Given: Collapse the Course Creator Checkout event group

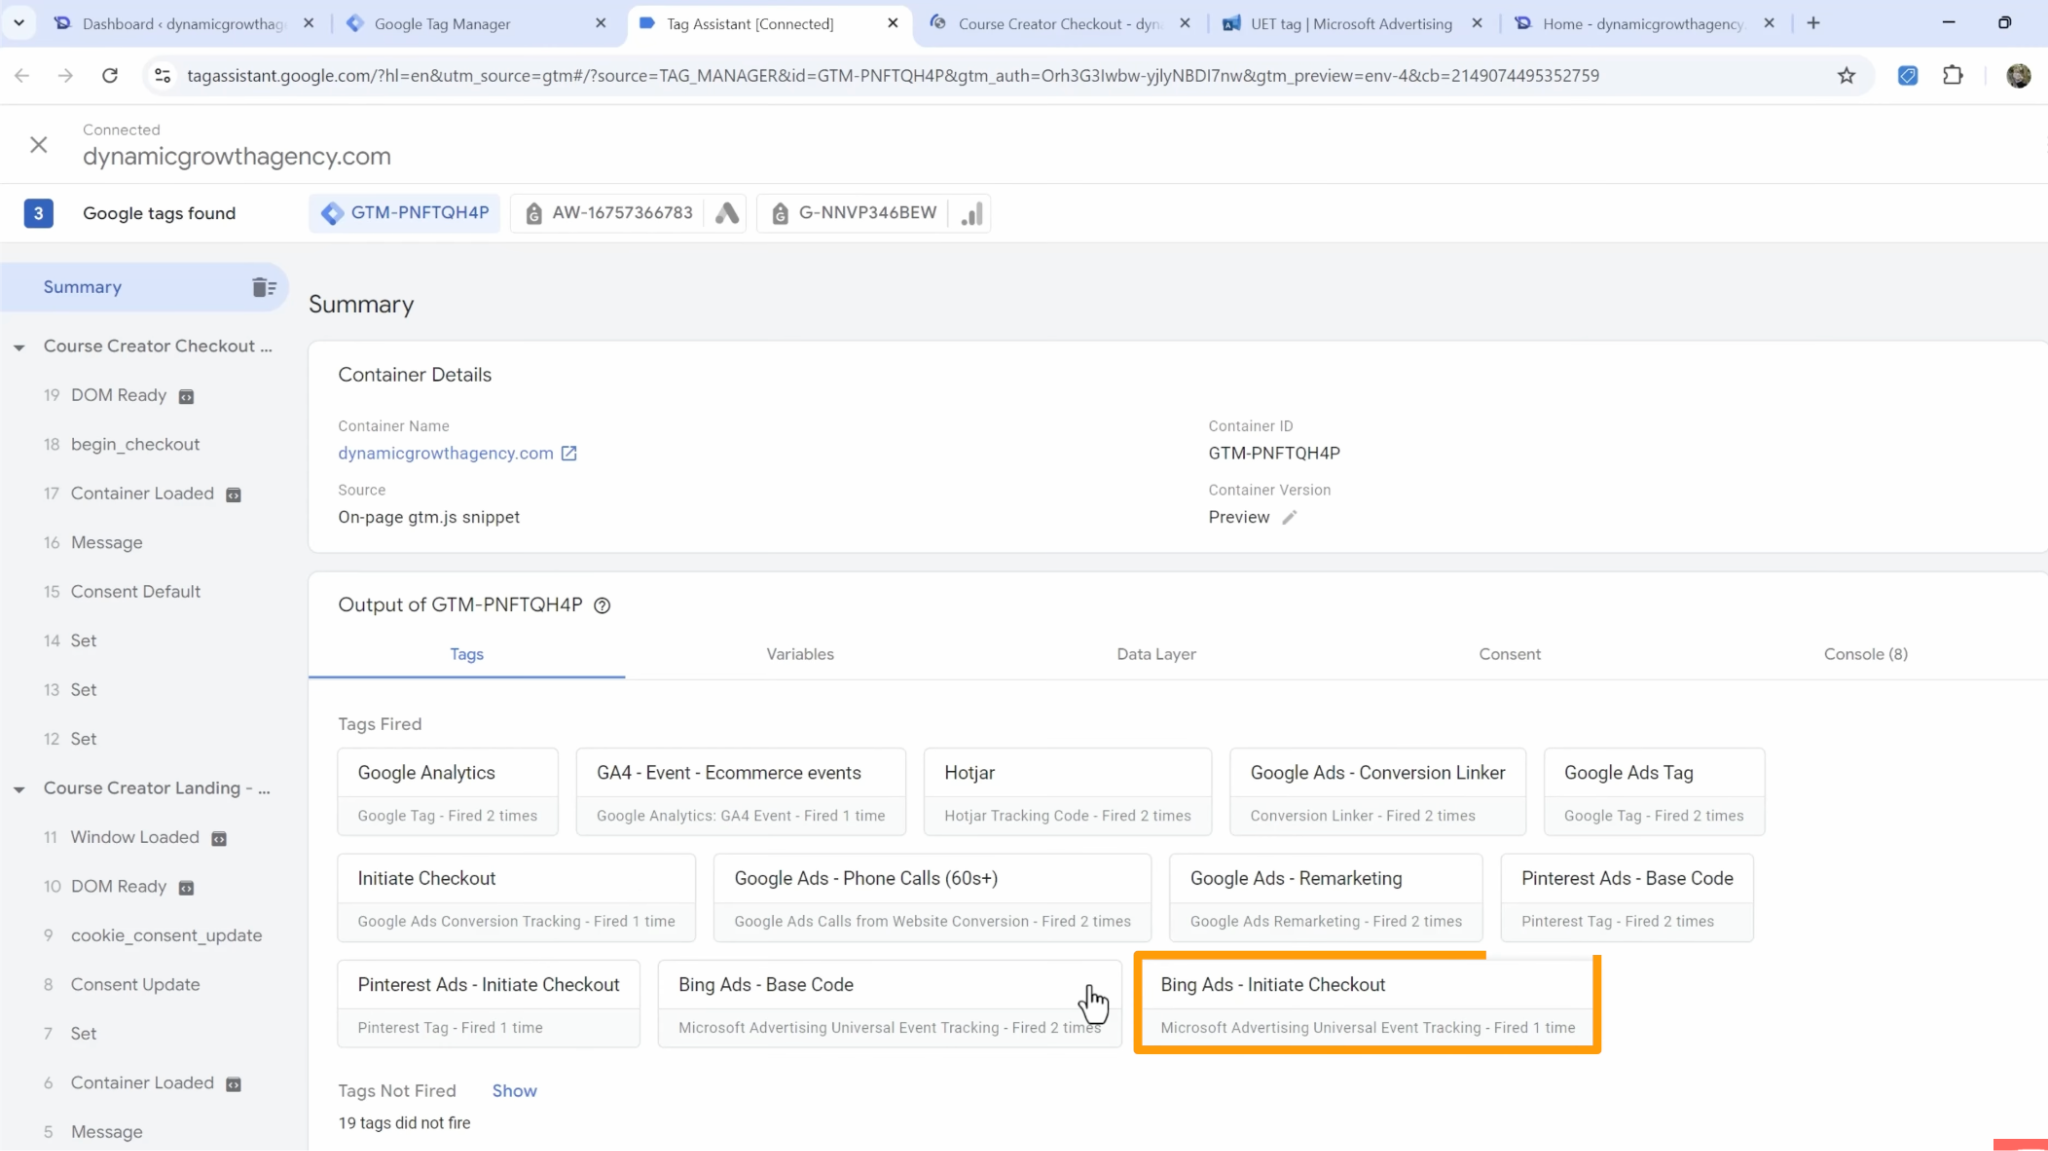Looking at the screenshot, I should click(x=19, y=347).
